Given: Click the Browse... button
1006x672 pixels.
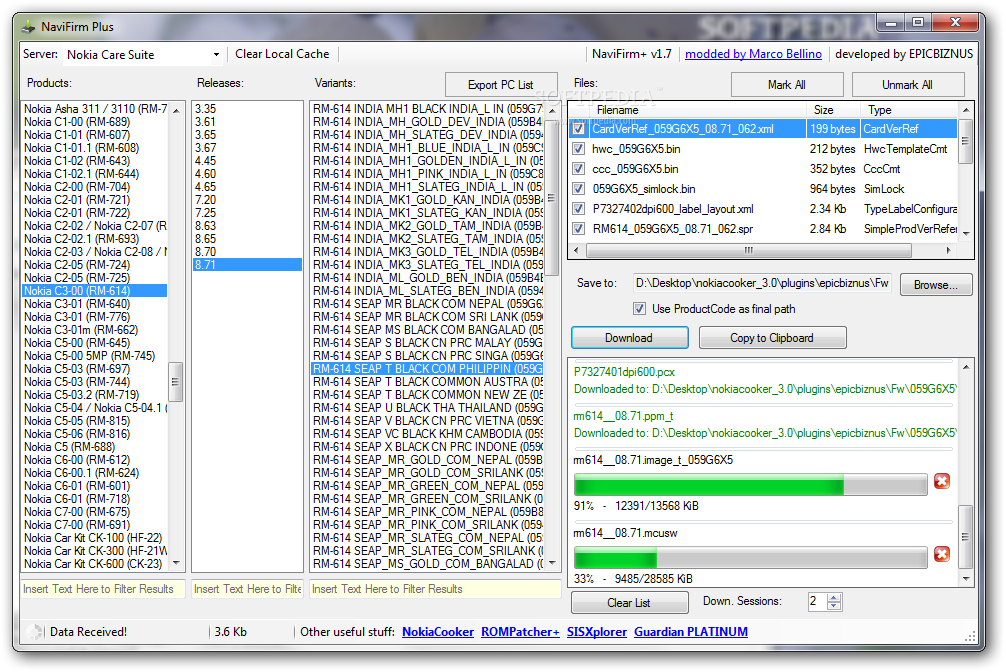Looking at the screenshot, I should click(935, 285).
